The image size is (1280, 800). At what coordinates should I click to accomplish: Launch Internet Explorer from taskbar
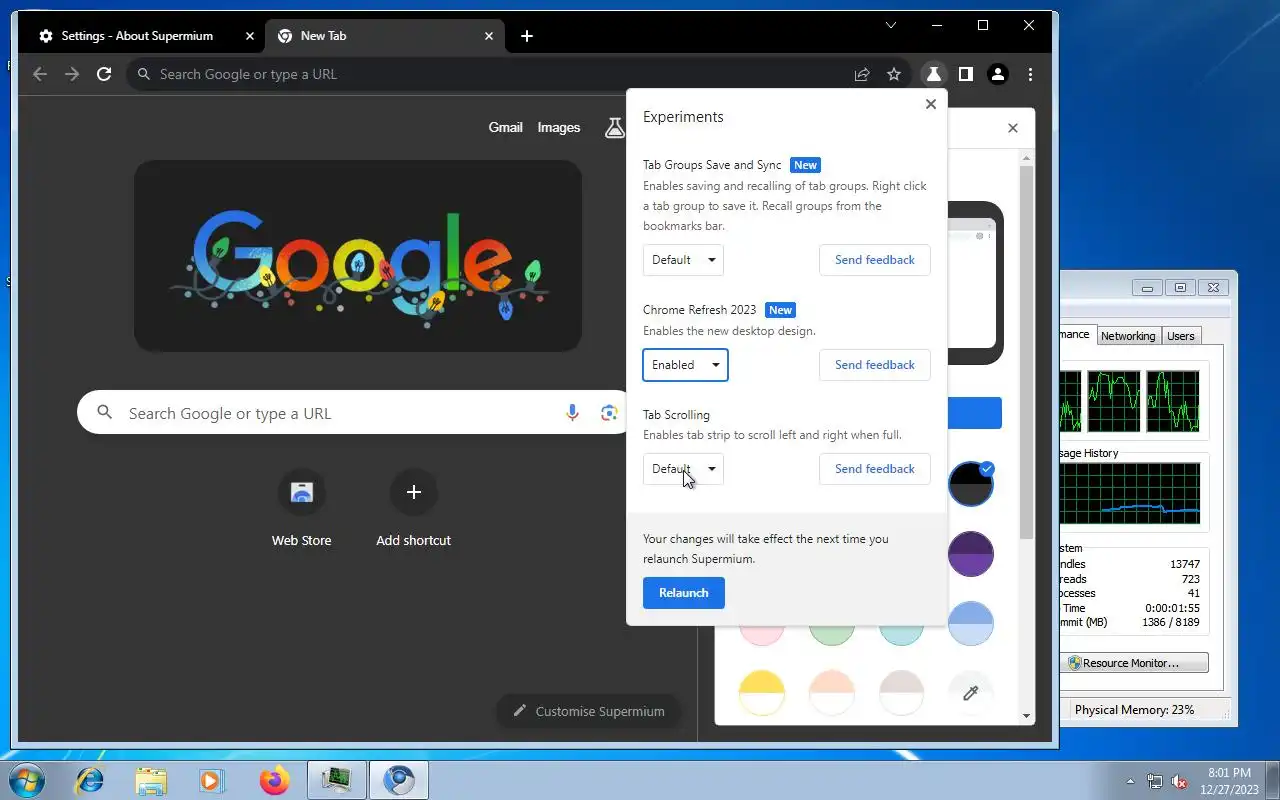click(90, 780)
